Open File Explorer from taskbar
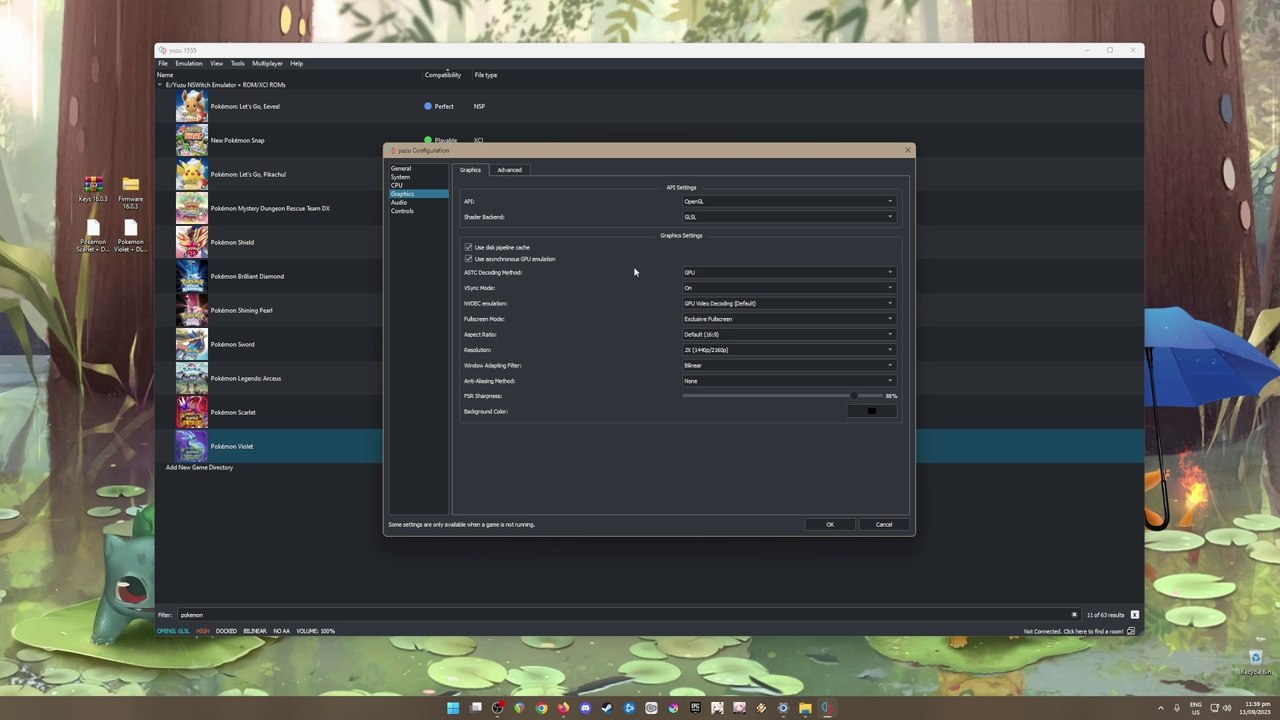 (x=805, y=708)
